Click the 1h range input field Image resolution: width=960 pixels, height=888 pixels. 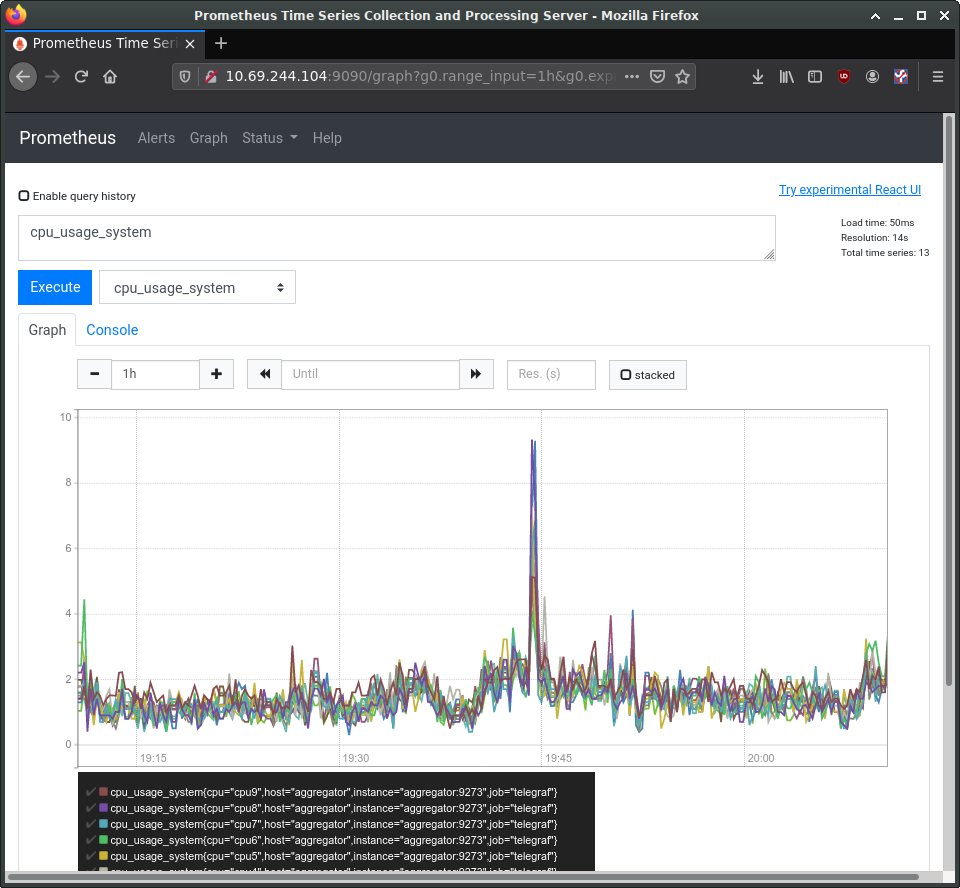[x=156, y=374]
